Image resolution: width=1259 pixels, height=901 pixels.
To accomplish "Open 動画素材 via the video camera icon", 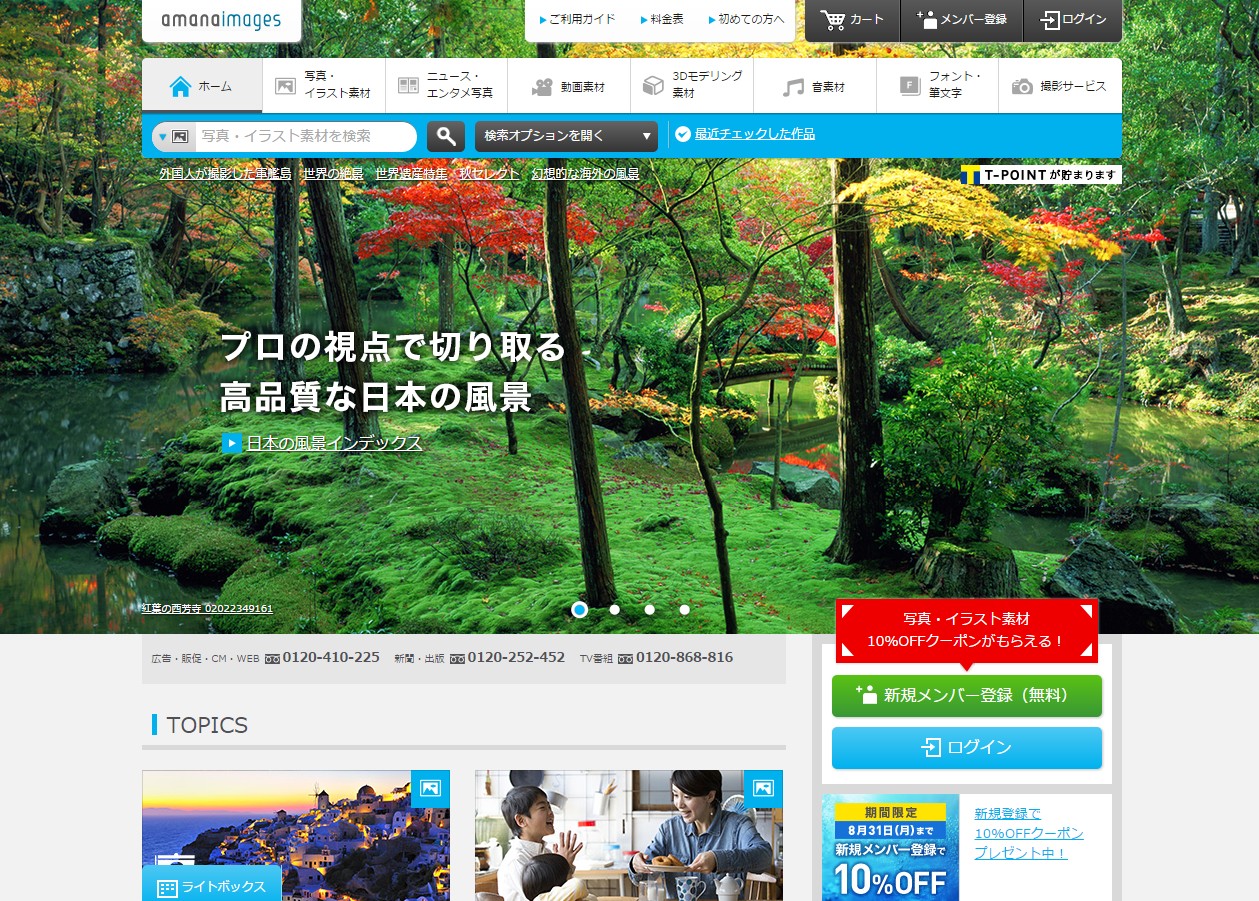I will coord(541,85).
